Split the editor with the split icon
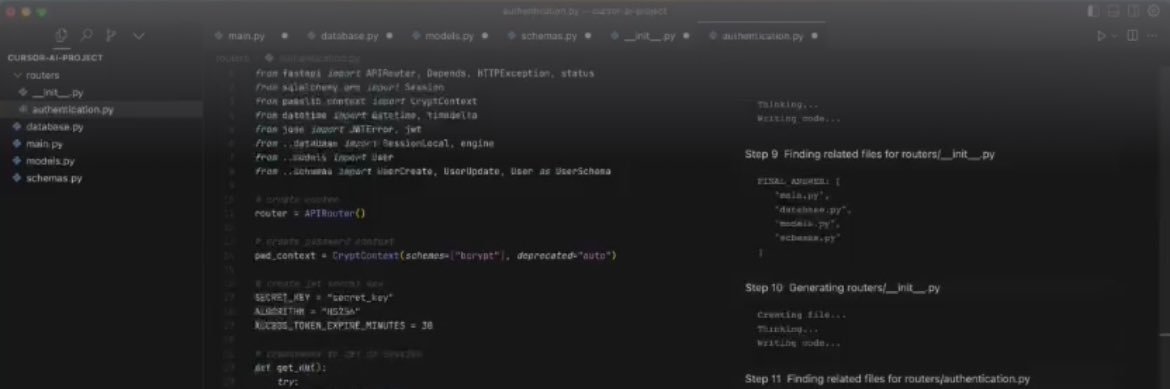Viewport: 1170px width, 389px height. [x=1132, y=36]
